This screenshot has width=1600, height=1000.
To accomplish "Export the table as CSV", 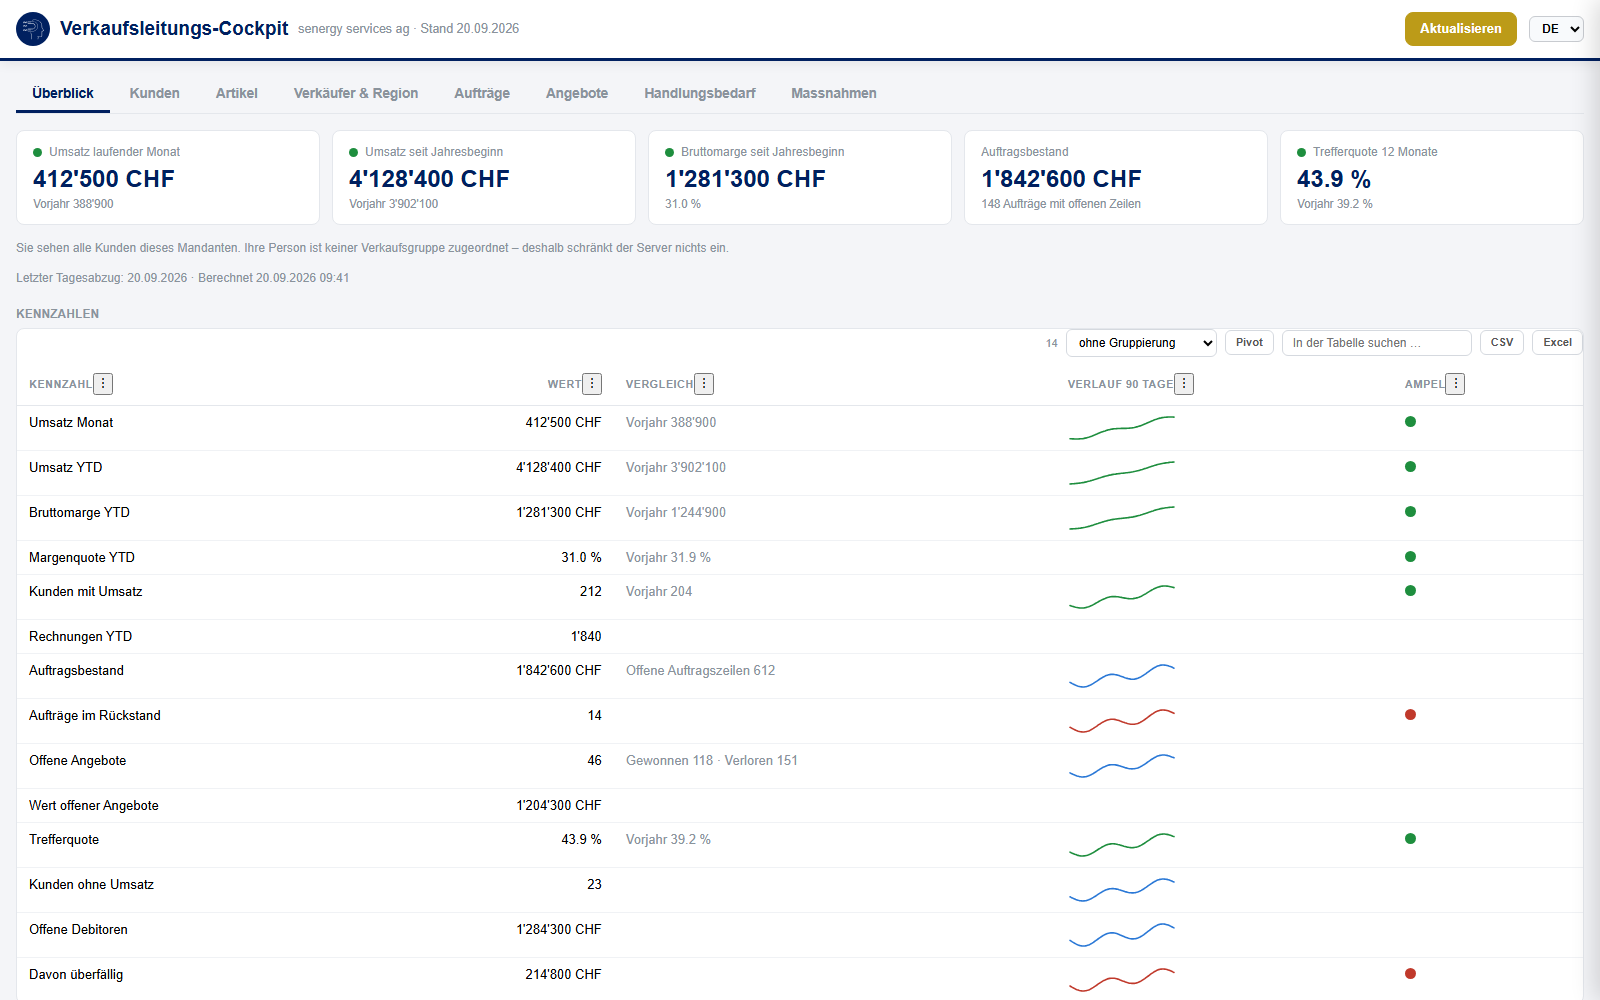I will 1502,343.
